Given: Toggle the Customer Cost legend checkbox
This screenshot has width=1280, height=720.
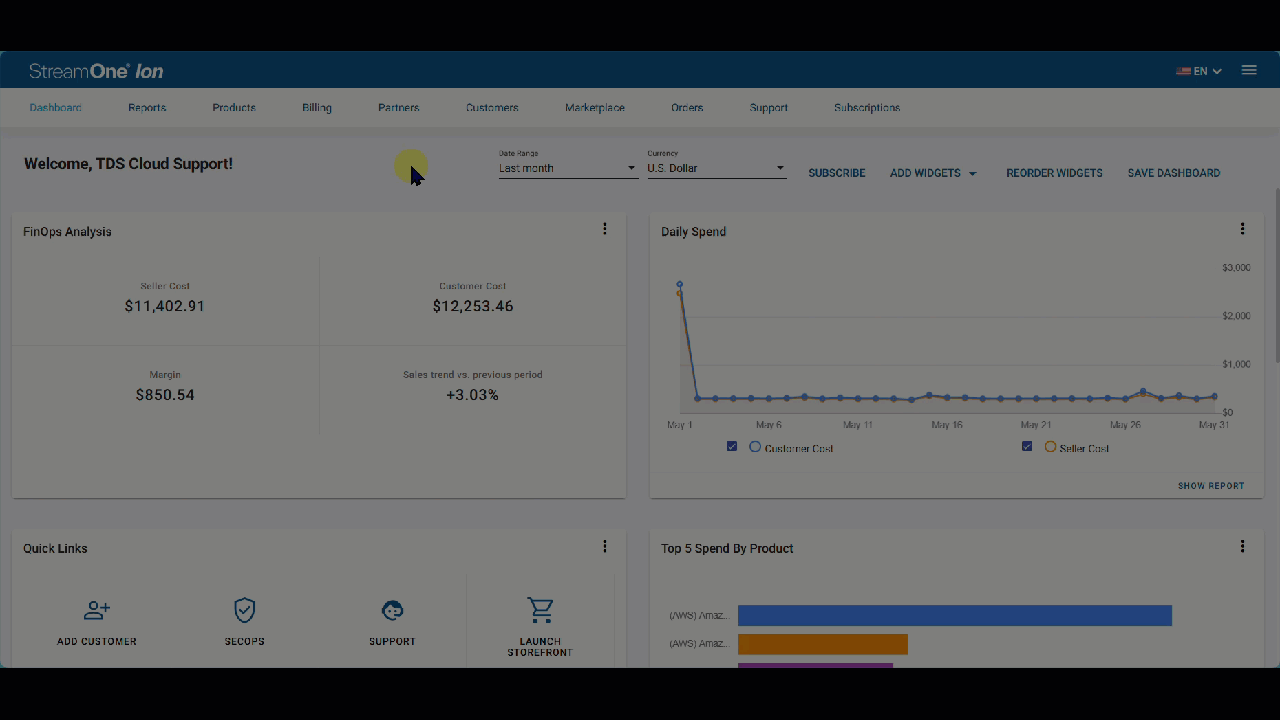Looking at the screenshot, I should tap(732, 447).
